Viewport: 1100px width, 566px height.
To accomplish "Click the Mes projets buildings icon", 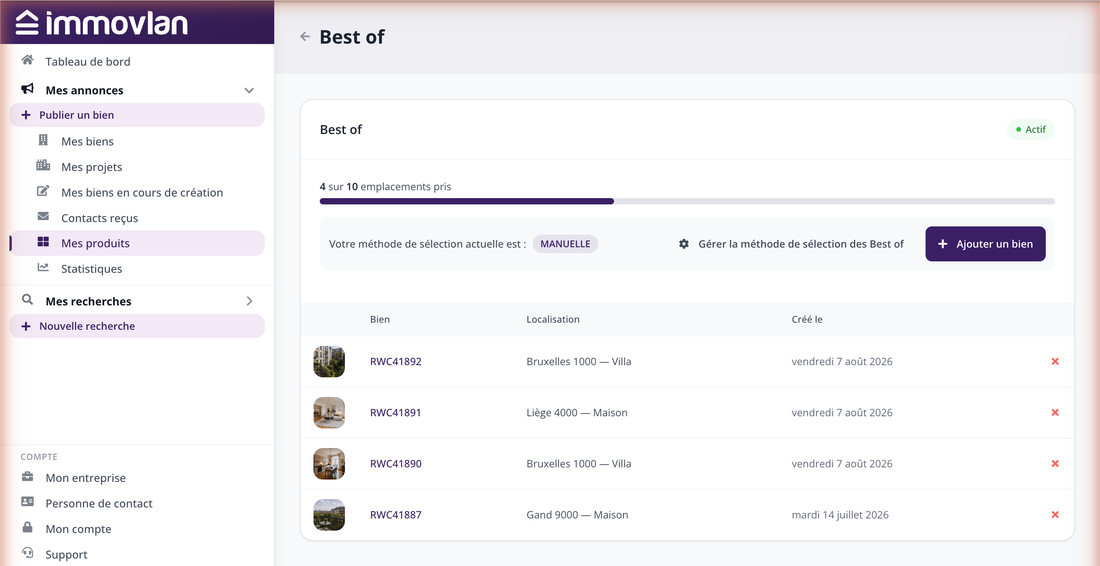I will 43,166.
